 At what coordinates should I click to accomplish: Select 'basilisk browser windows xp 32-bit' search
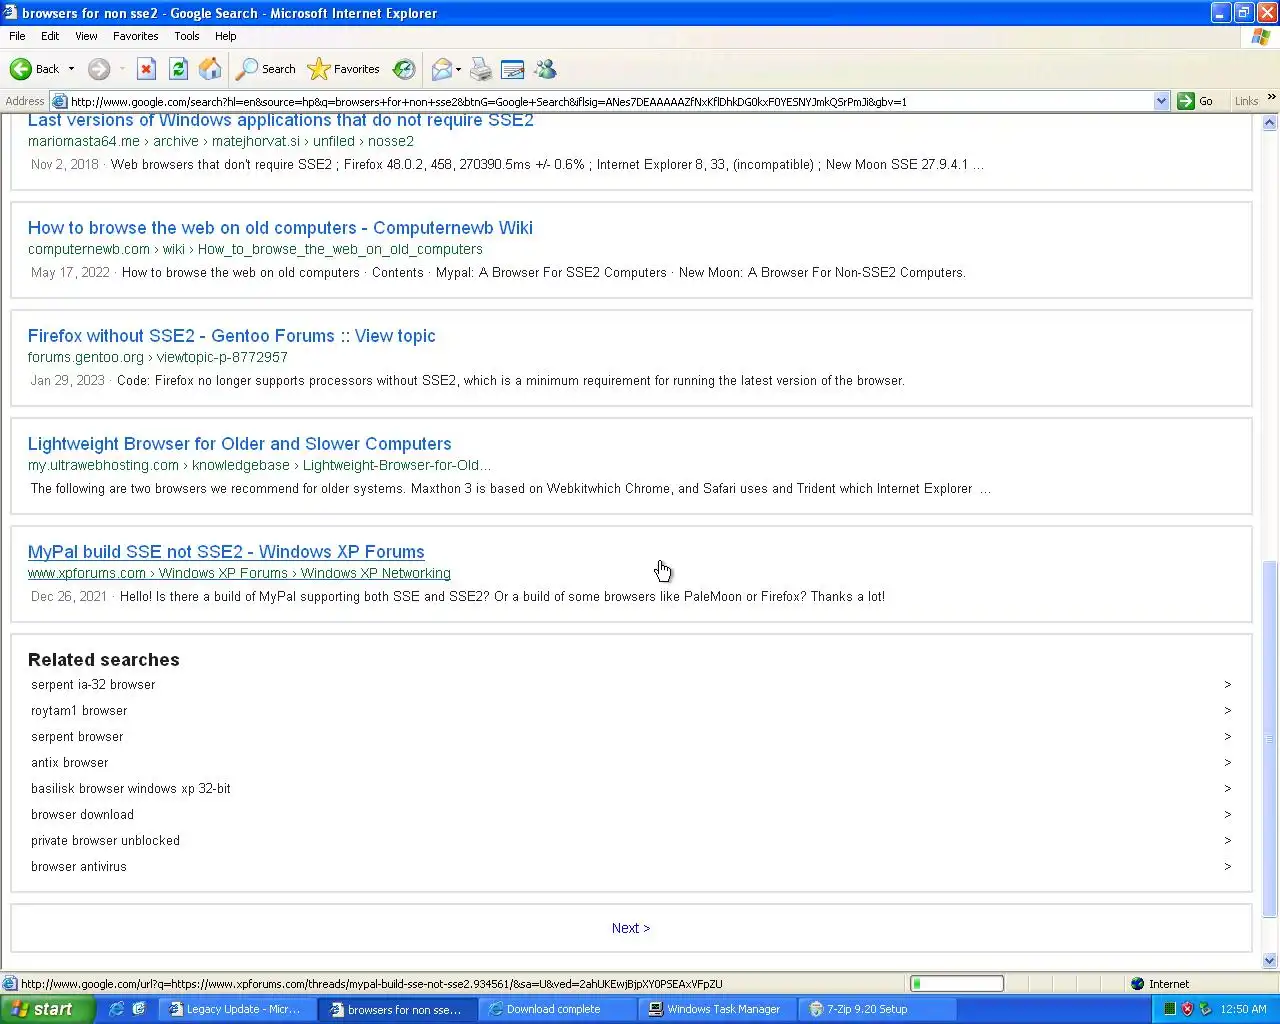click(131, 789)
